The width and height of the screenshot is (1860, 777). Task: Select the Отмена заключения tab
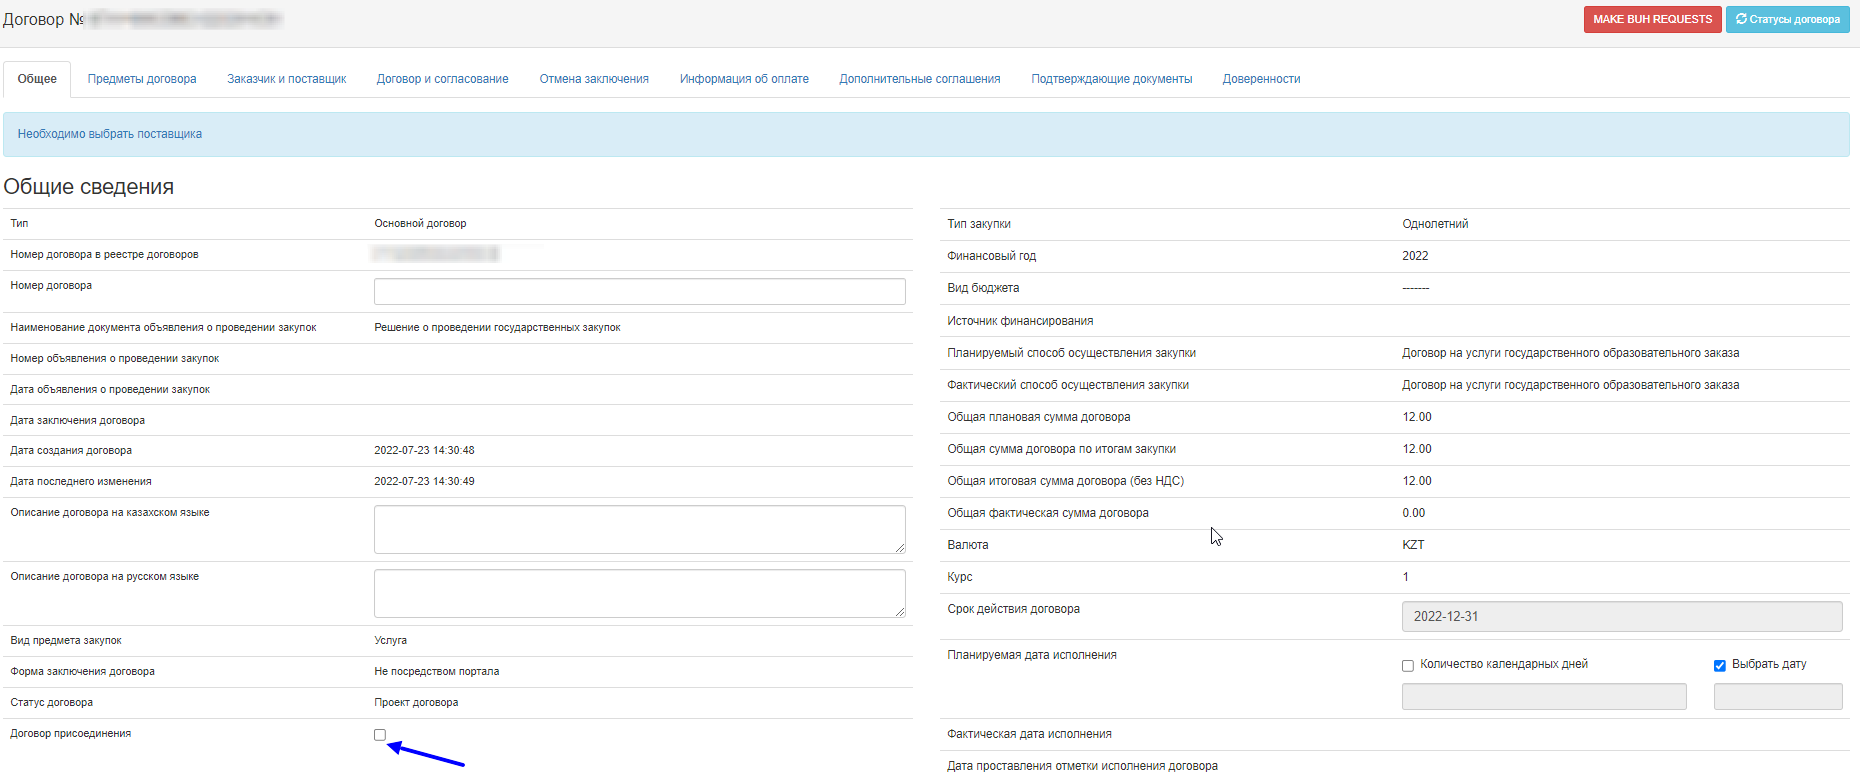click(594, 79)
